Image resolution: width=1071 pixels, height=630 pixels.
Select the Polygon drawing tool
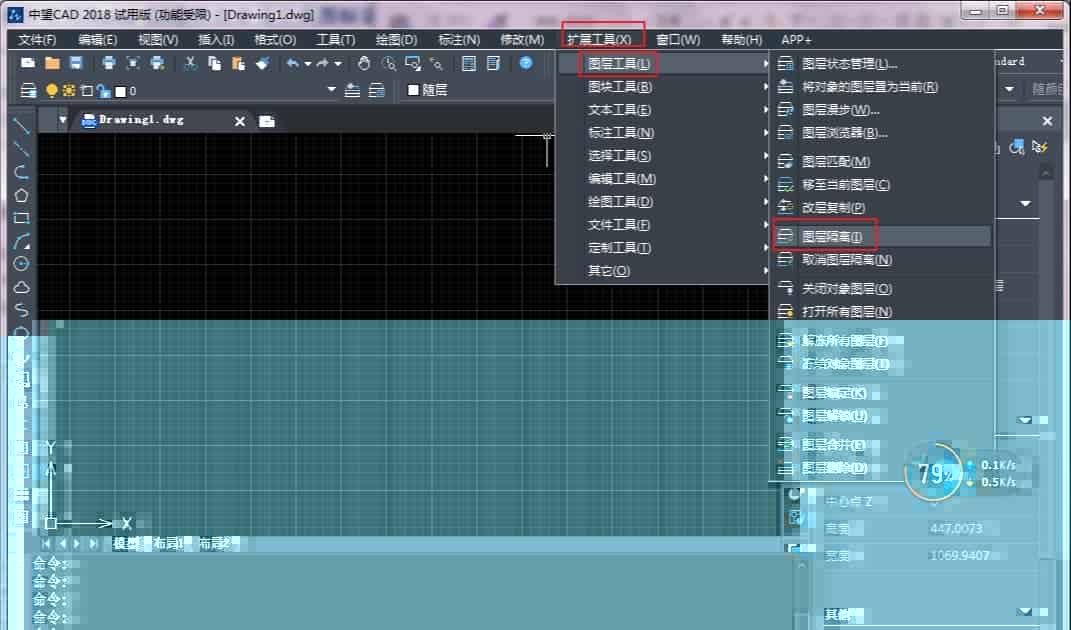tap(21, 195)
